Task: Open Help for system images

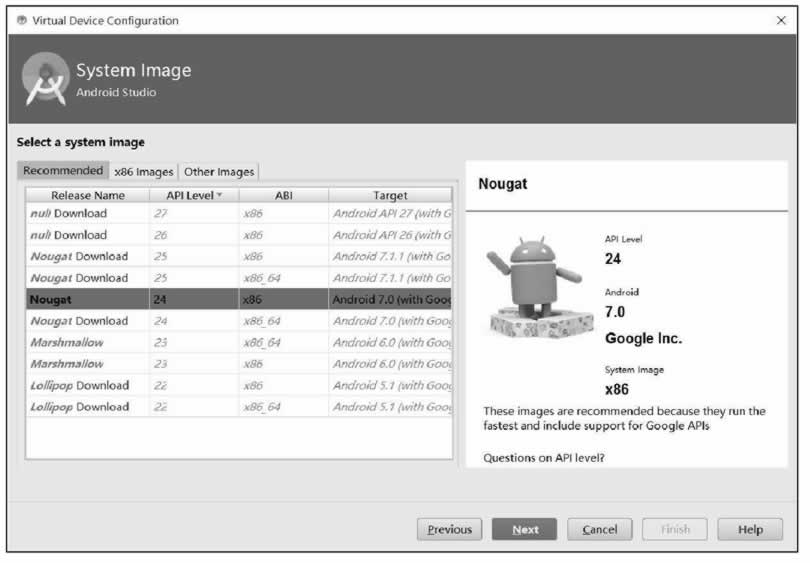Action: point(748,530)
